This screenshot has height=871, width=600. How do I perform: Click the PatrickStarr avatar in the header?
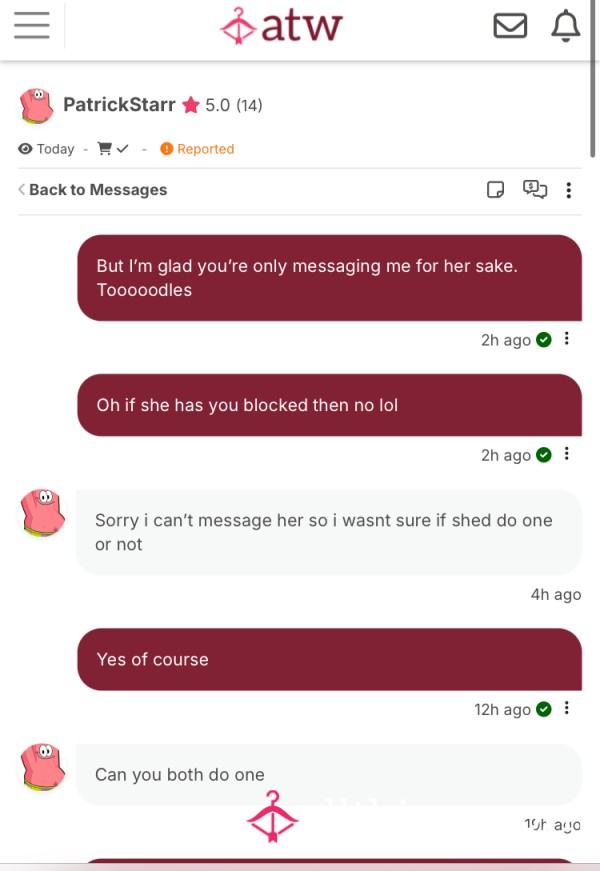coord(37,105)
